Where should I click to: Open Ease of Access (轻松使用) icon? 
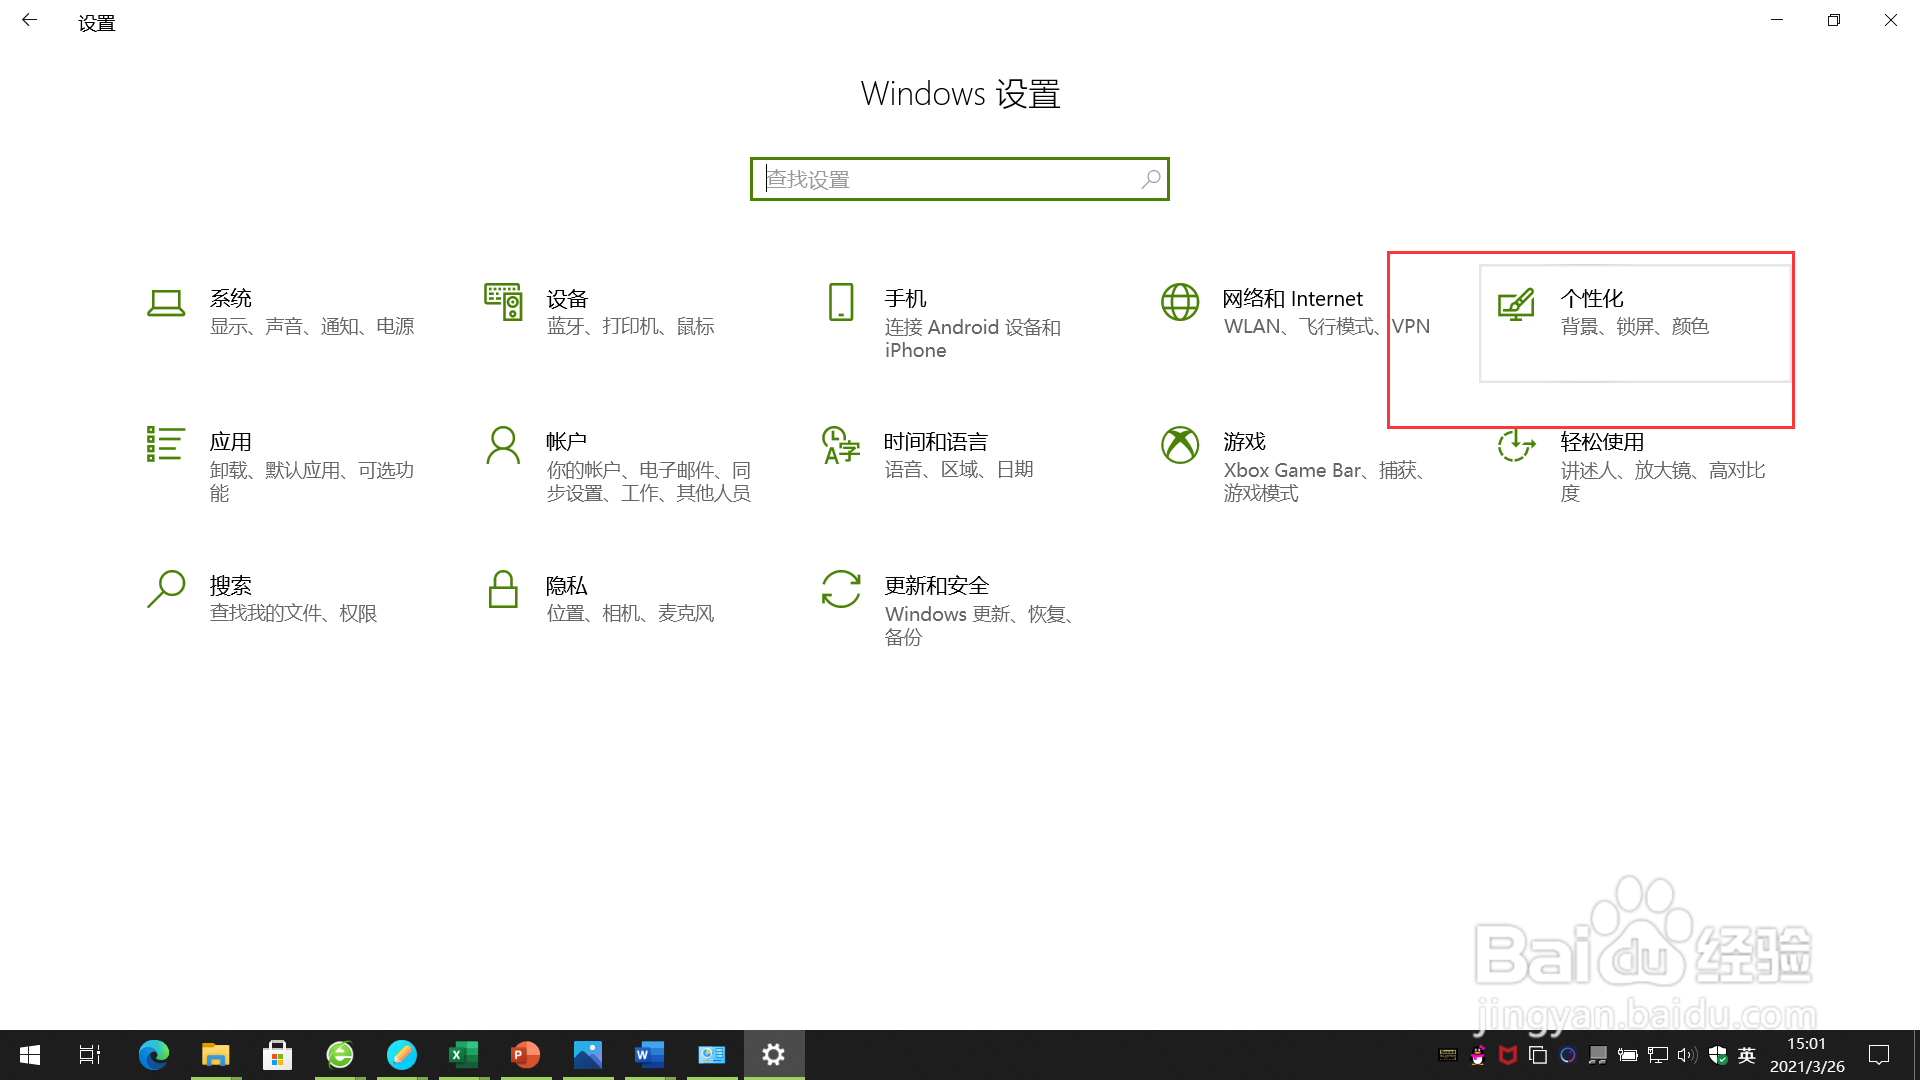(x=1516, y=446)
